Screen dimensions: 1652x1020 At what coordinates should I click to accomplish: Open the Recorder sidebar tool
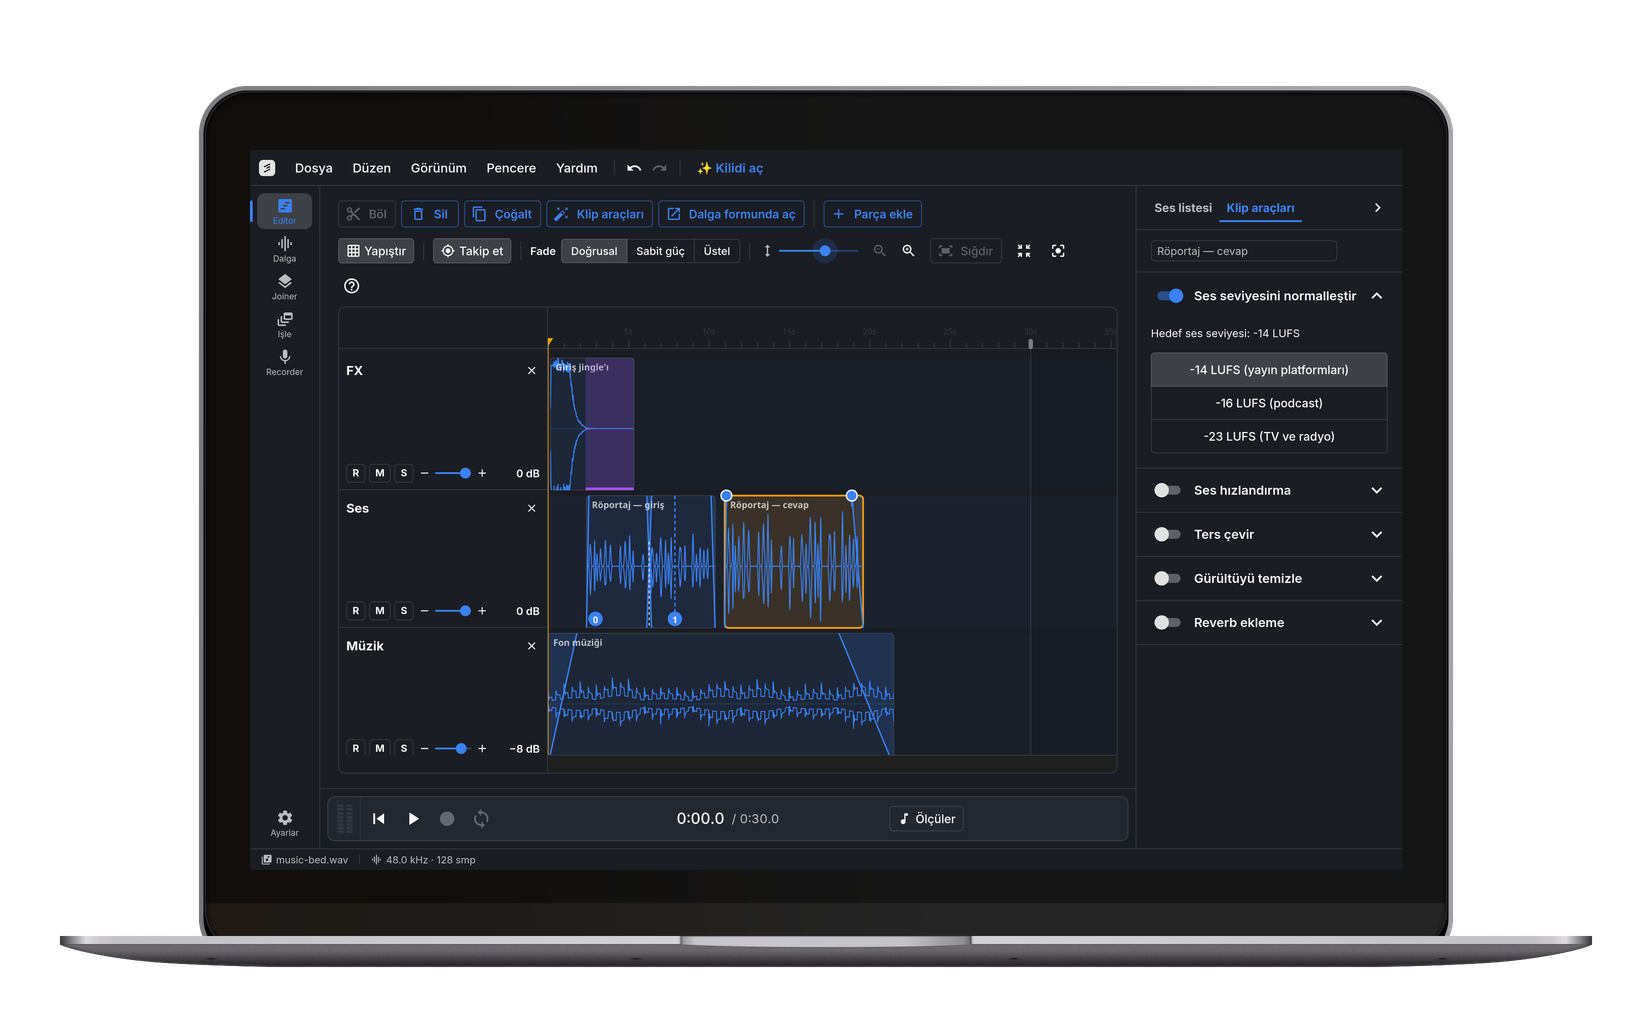click(x=284, y=363)
